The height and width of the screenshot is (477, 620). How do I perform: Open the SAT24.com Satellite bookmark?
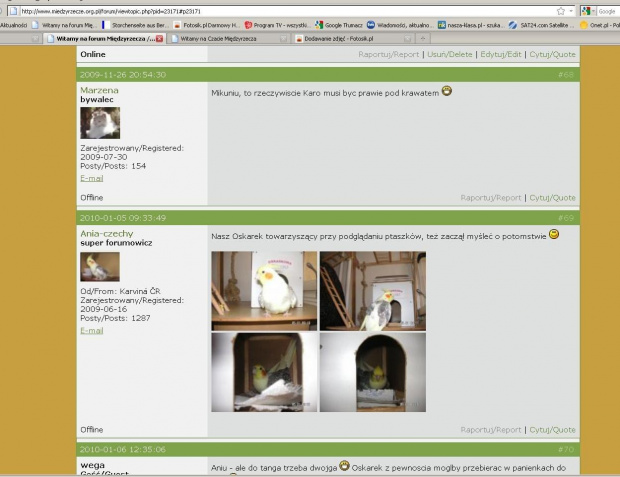541,25
